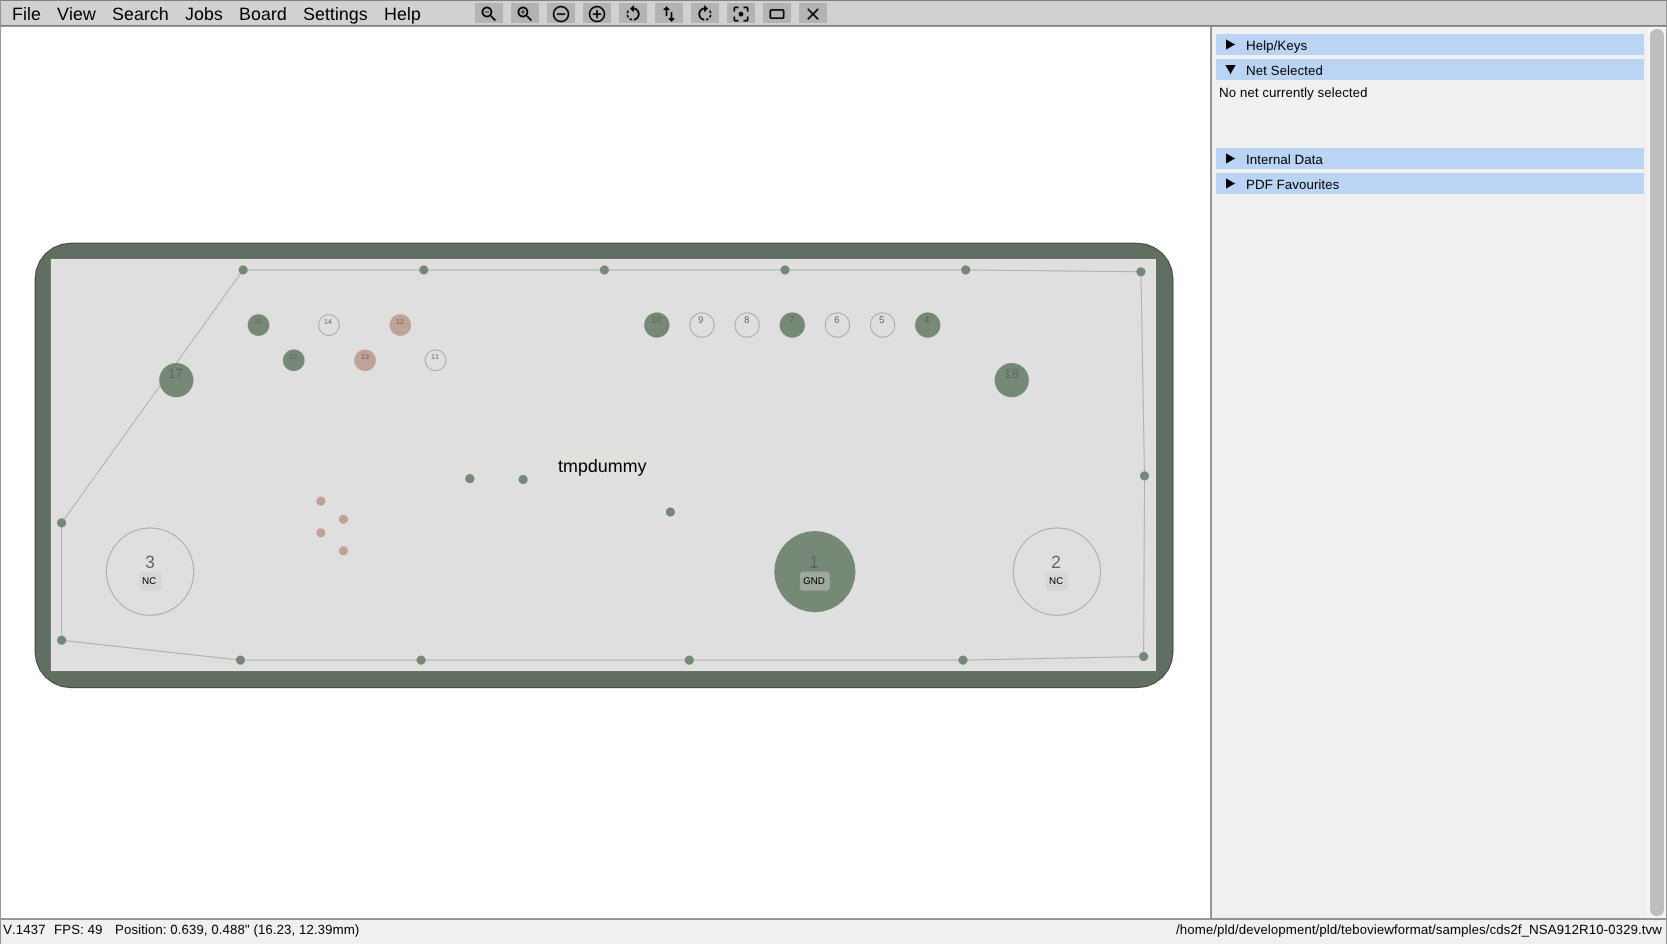The width and height of the screenshot is (1667, 944).
Task: Select green pad 4
Action: 928,325
